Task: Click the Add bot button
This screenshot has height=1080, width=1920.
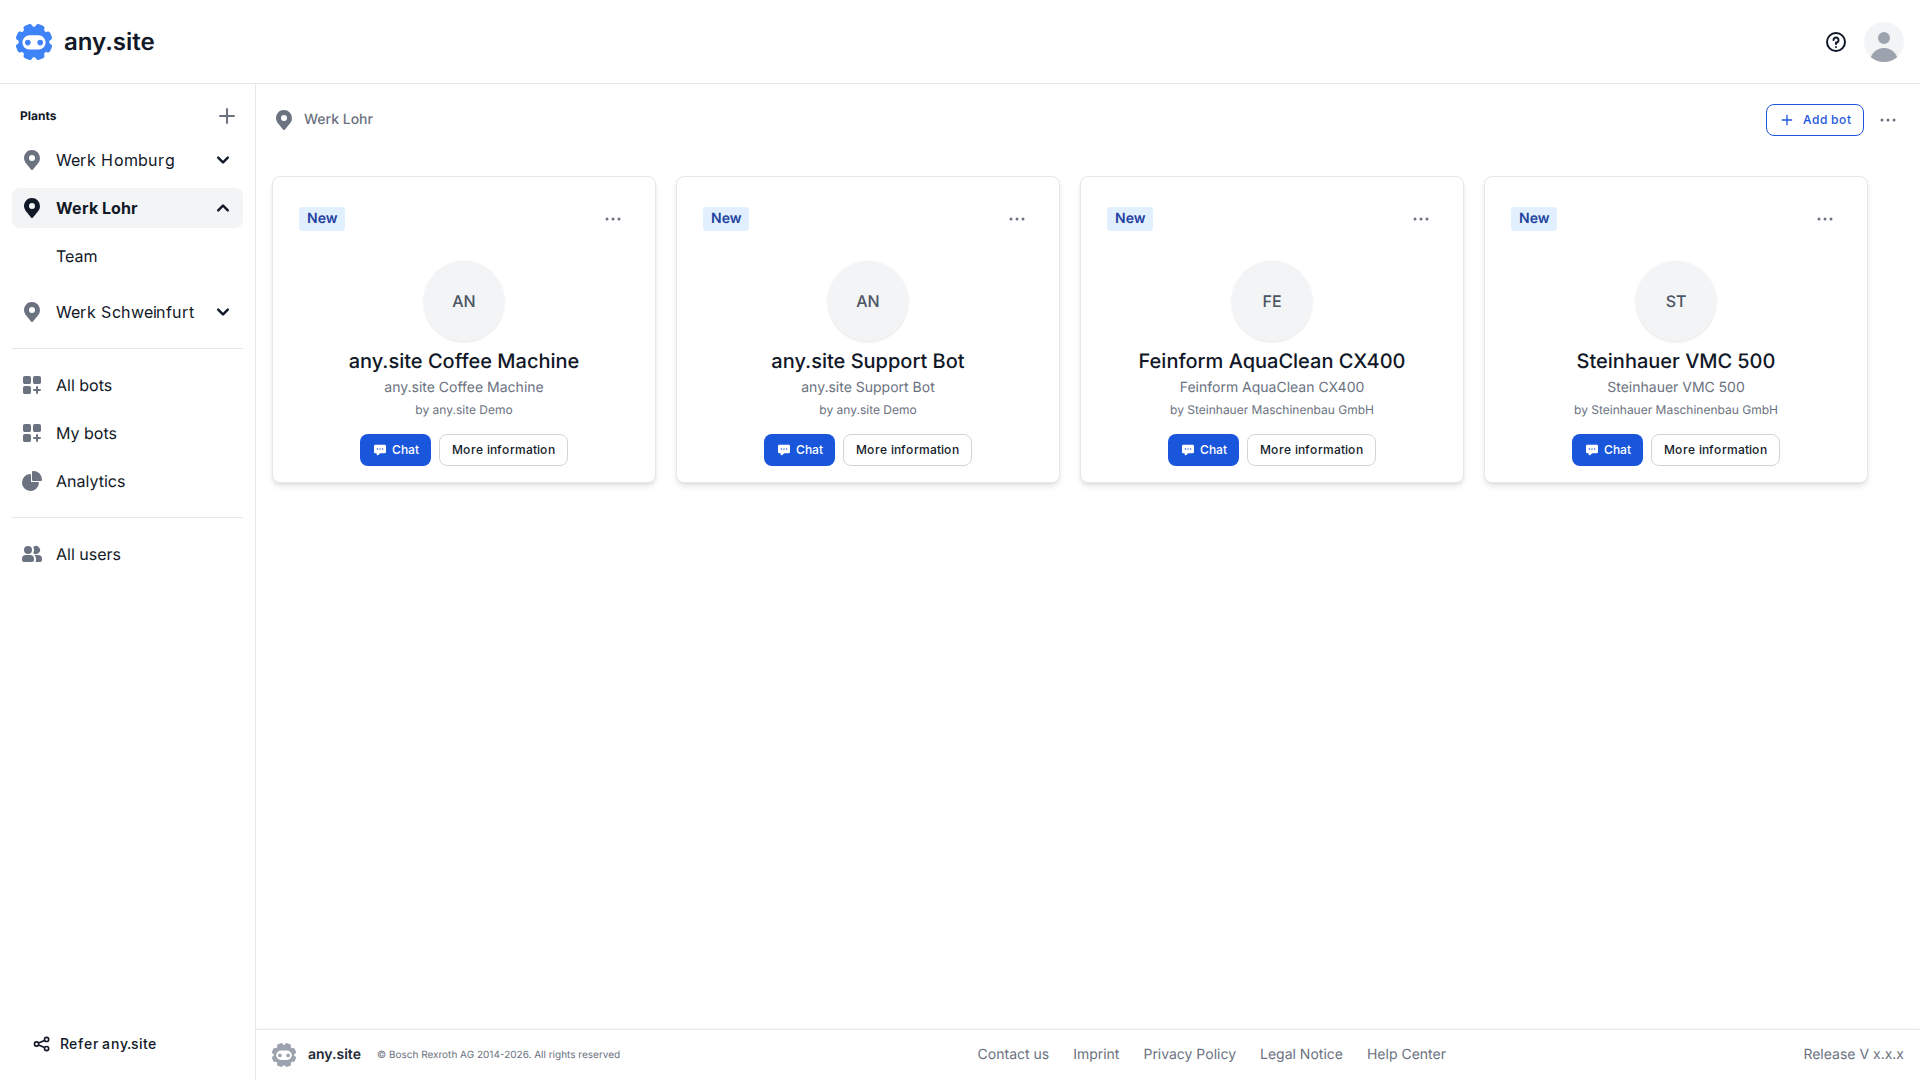Action: tap(1814, 119)
